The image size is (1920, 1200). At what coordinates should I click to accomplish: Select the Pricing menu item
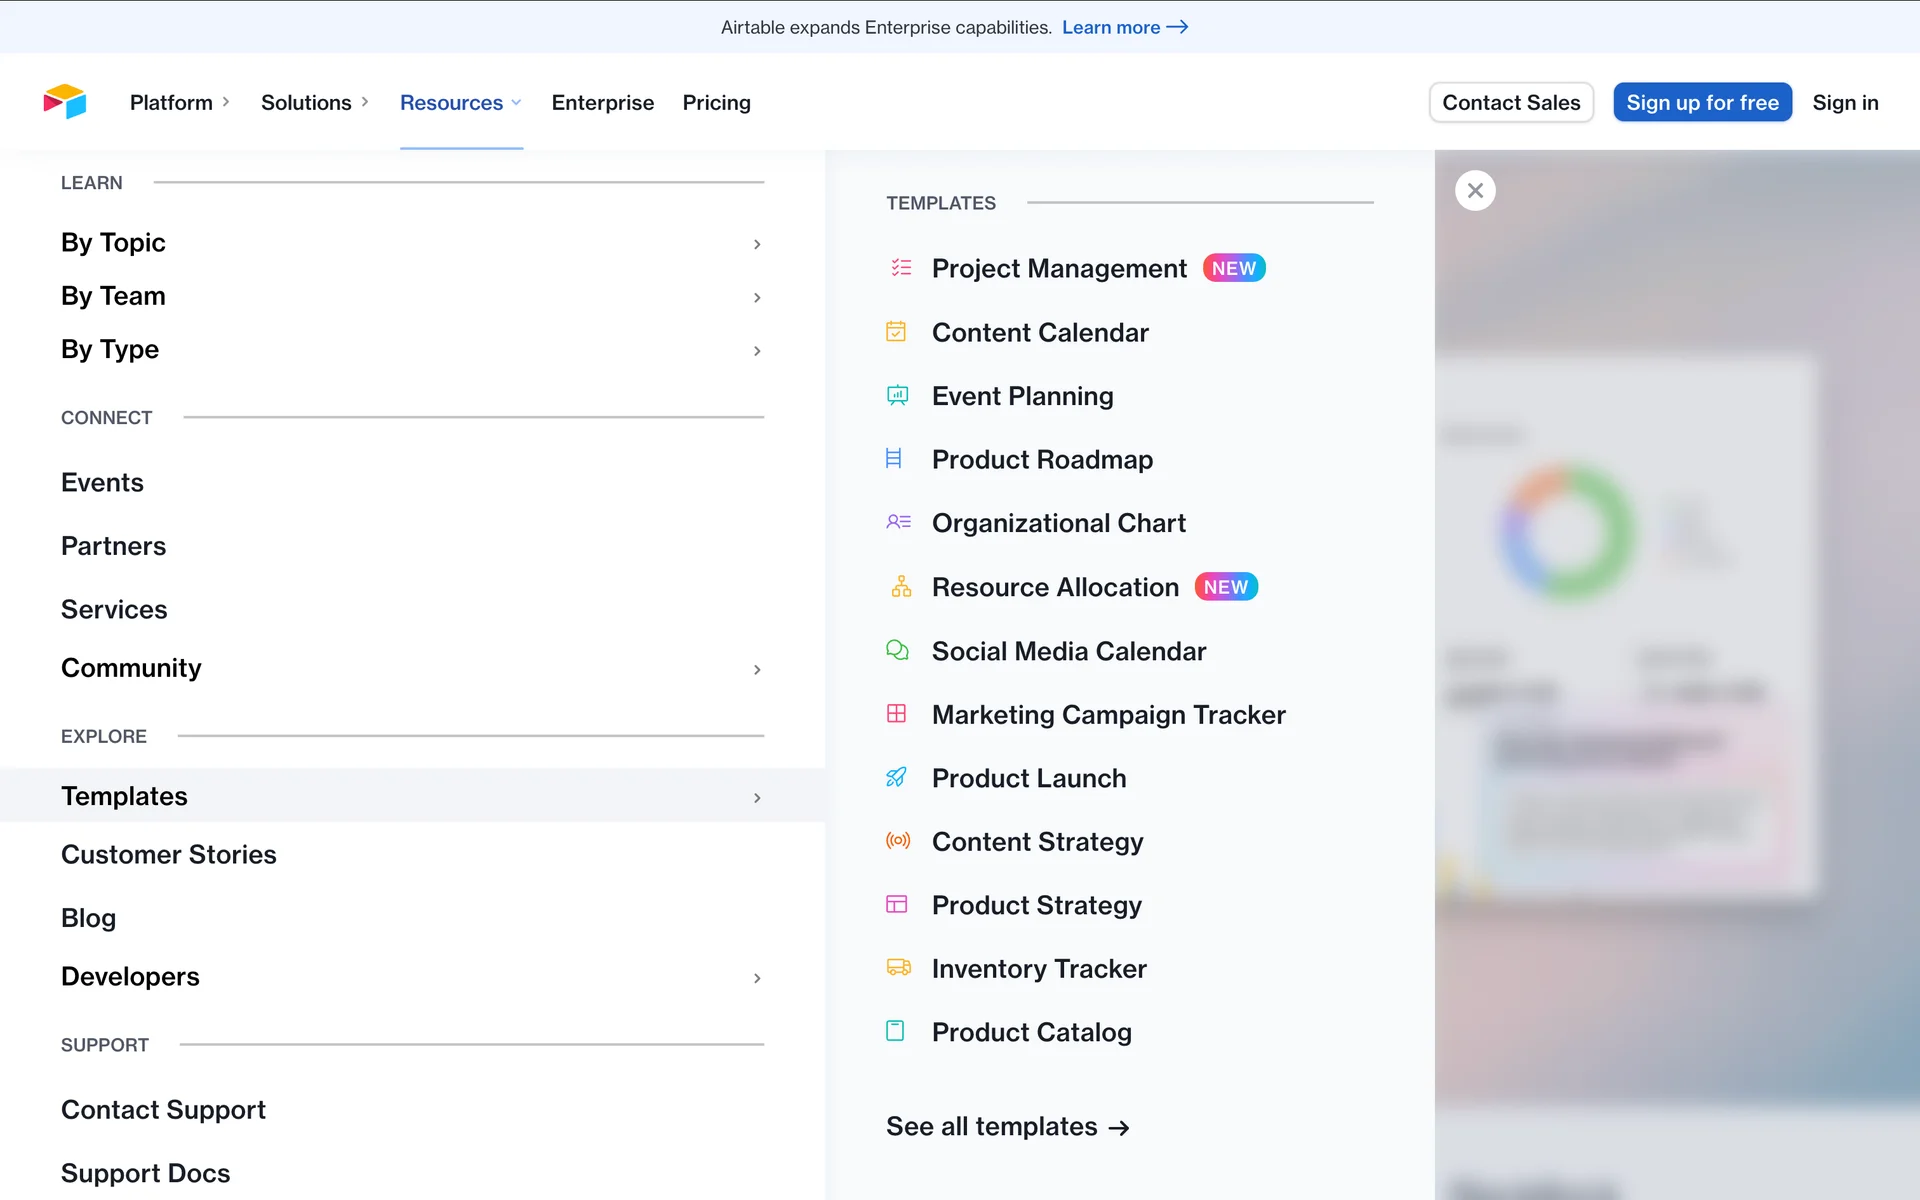click(x=716, y=102)
